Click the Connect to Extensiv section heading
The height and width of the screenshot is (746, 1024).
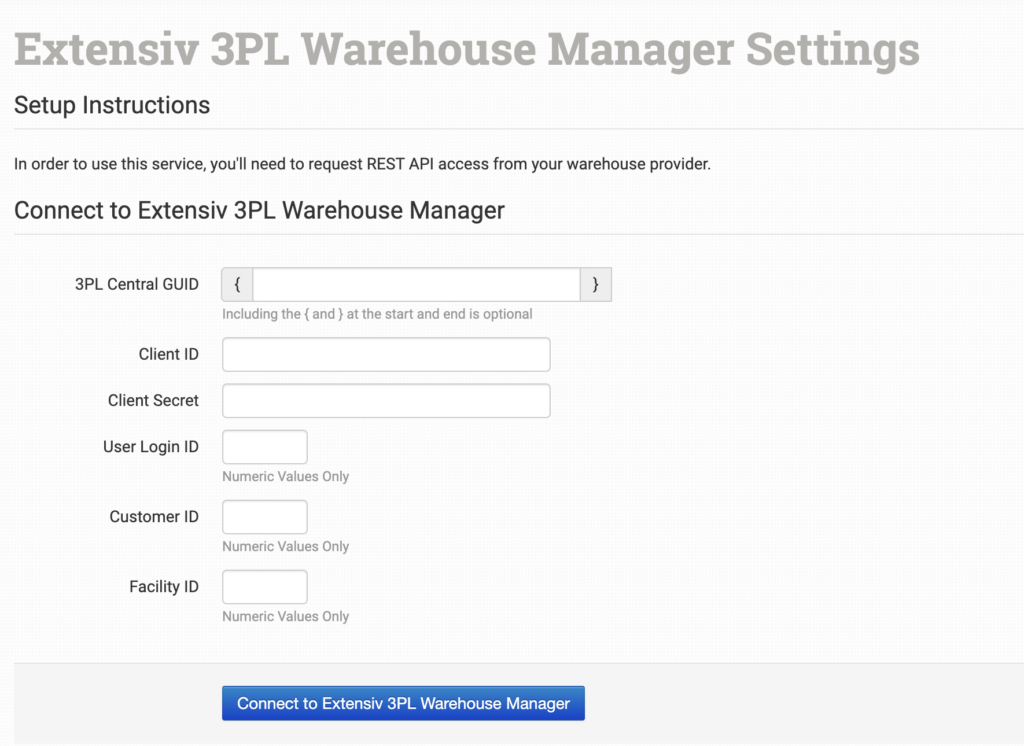pos(259,210)
